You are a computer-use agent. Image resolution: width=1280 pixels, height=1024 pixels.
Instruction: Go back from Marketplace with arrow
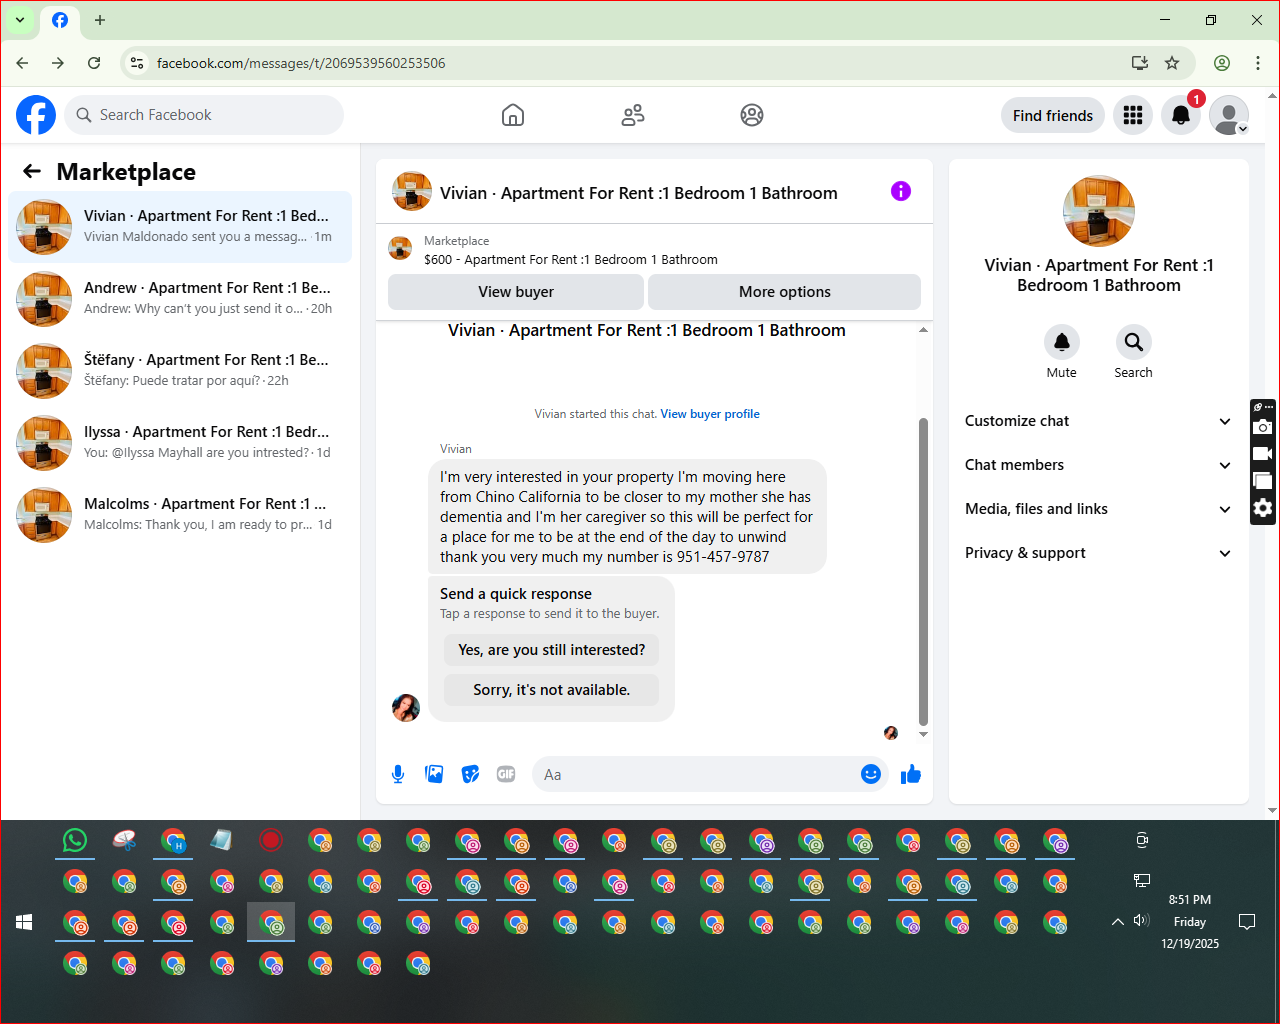[32, 171]
